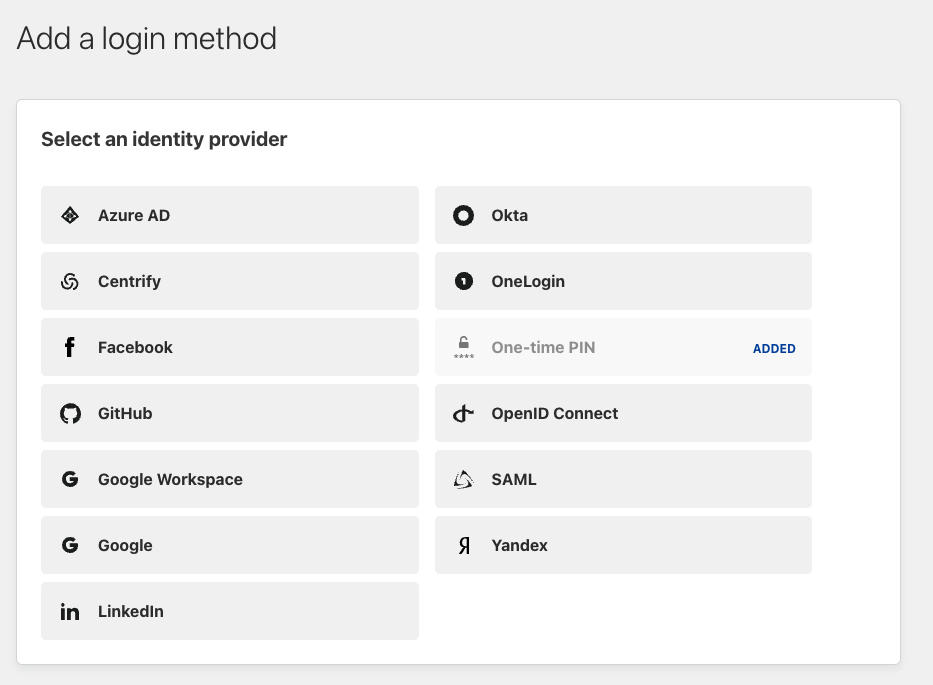The height and width of the screenshot is (685, 933).
Task: Choose the plain Google provider button
Action: click(x=229, y=545)
